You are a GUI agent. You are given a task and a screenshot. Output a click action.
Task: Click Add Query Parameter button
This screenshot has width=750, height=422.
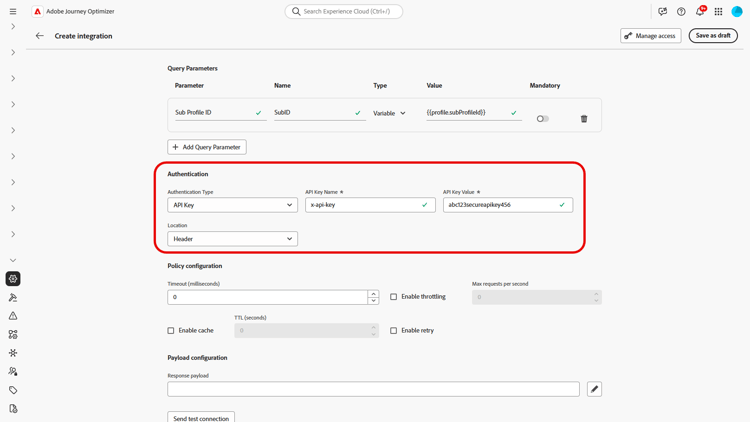(x=207, y=147)
